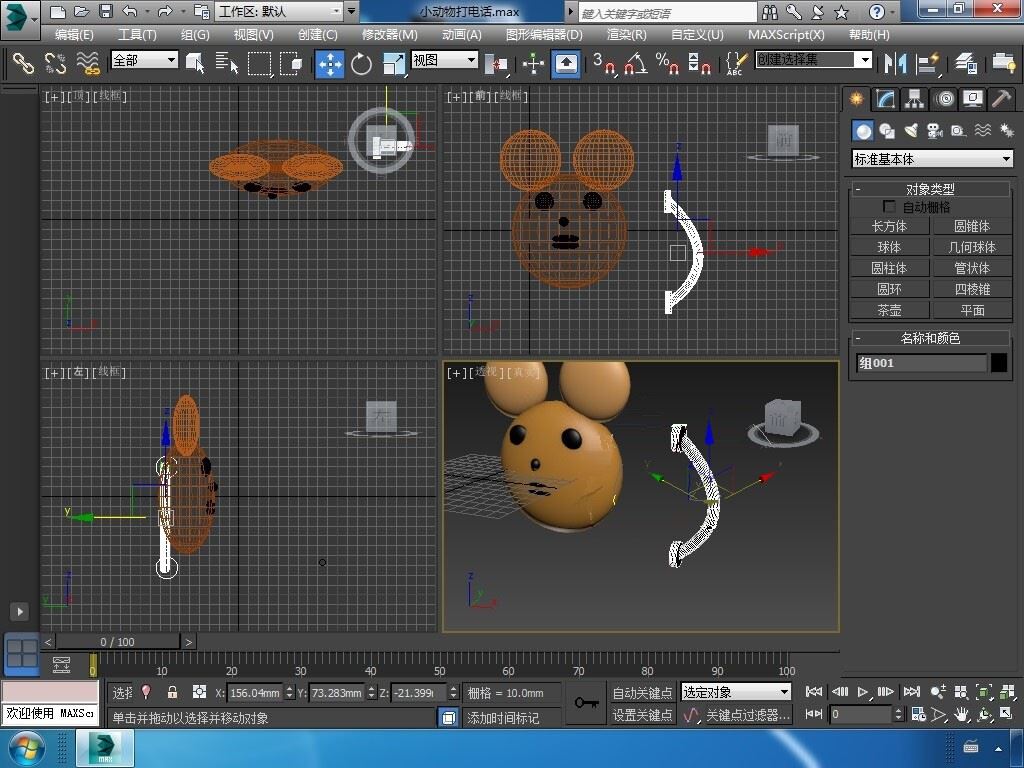
Task: Open the 图形编辑器(D) menu
Action: (544, 35)
